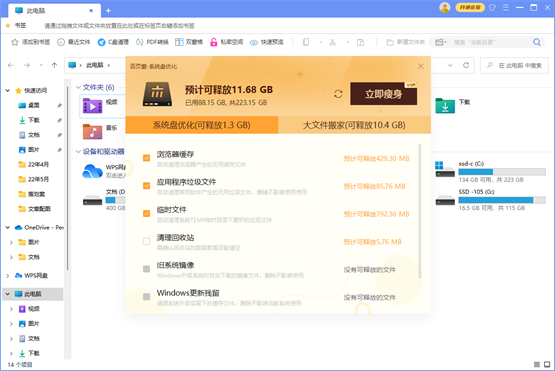The width and height of the screenshot is (555, 371).
Task: Open 私密空间 private space
Action: coord(227,42)
